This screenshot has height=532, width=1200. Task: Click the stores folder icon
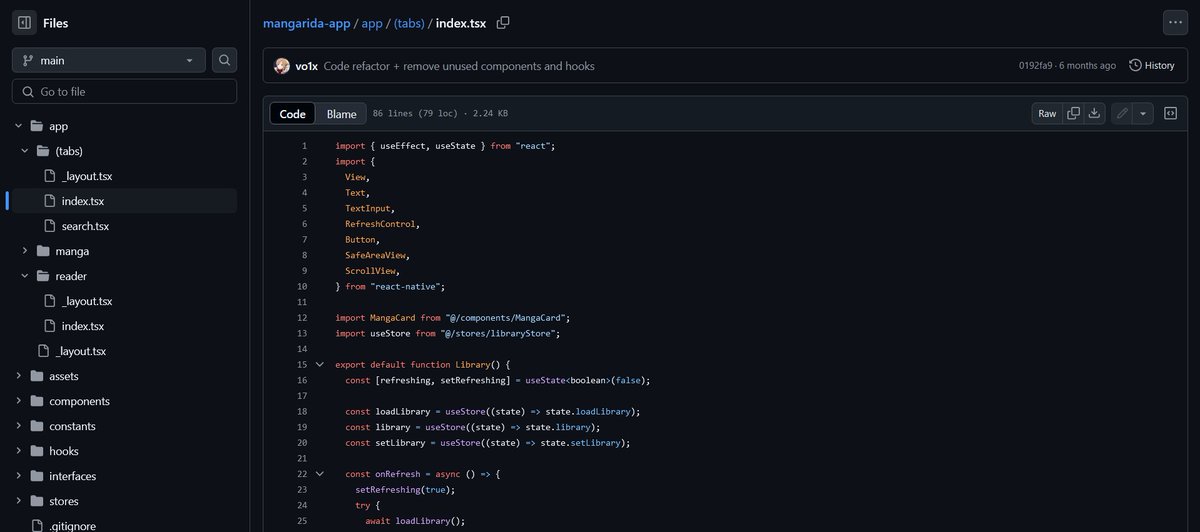pyautogui.click(x=37, y=501)
